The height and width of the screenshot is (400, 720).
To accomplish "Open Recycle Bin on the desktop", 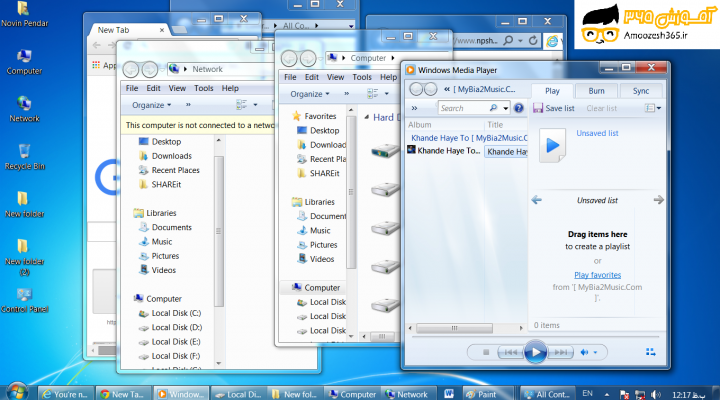I will 24,157.
